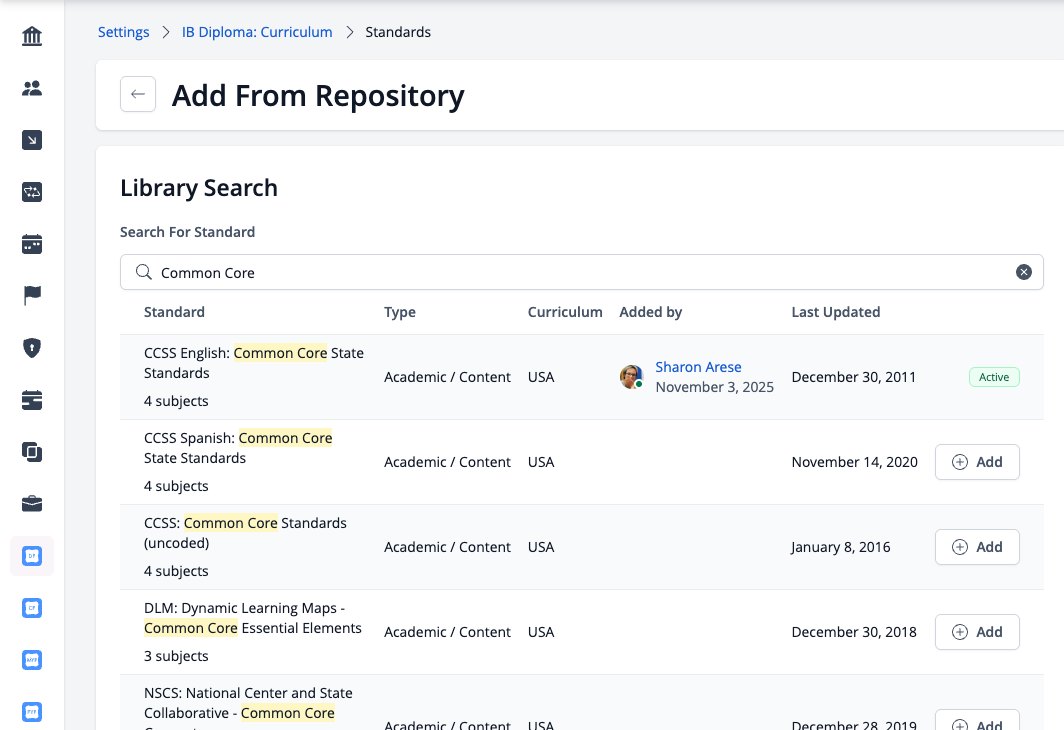Click the diagonal arrow box sidebar icon
This screenshot has height=730, width=1064.
click(32, 140)
